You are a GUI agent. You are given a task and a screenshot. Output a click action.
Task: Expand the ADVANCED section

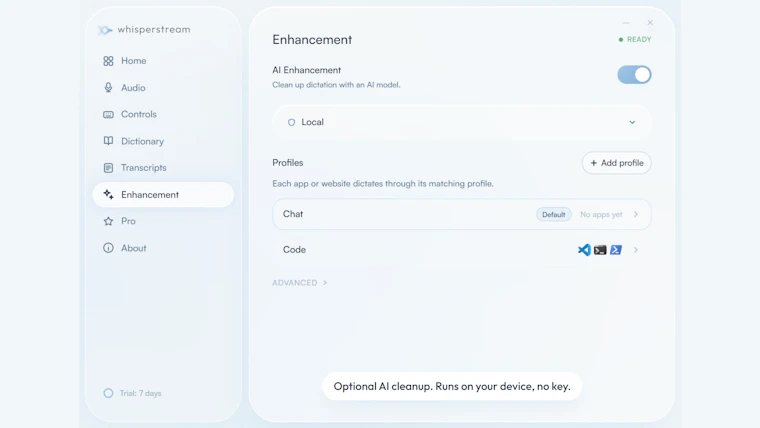(x=300, y=283)
